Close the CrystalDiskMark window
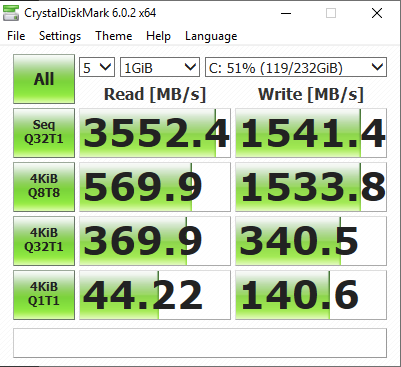Screen dimensions: 401x367 tap(377, 13)
